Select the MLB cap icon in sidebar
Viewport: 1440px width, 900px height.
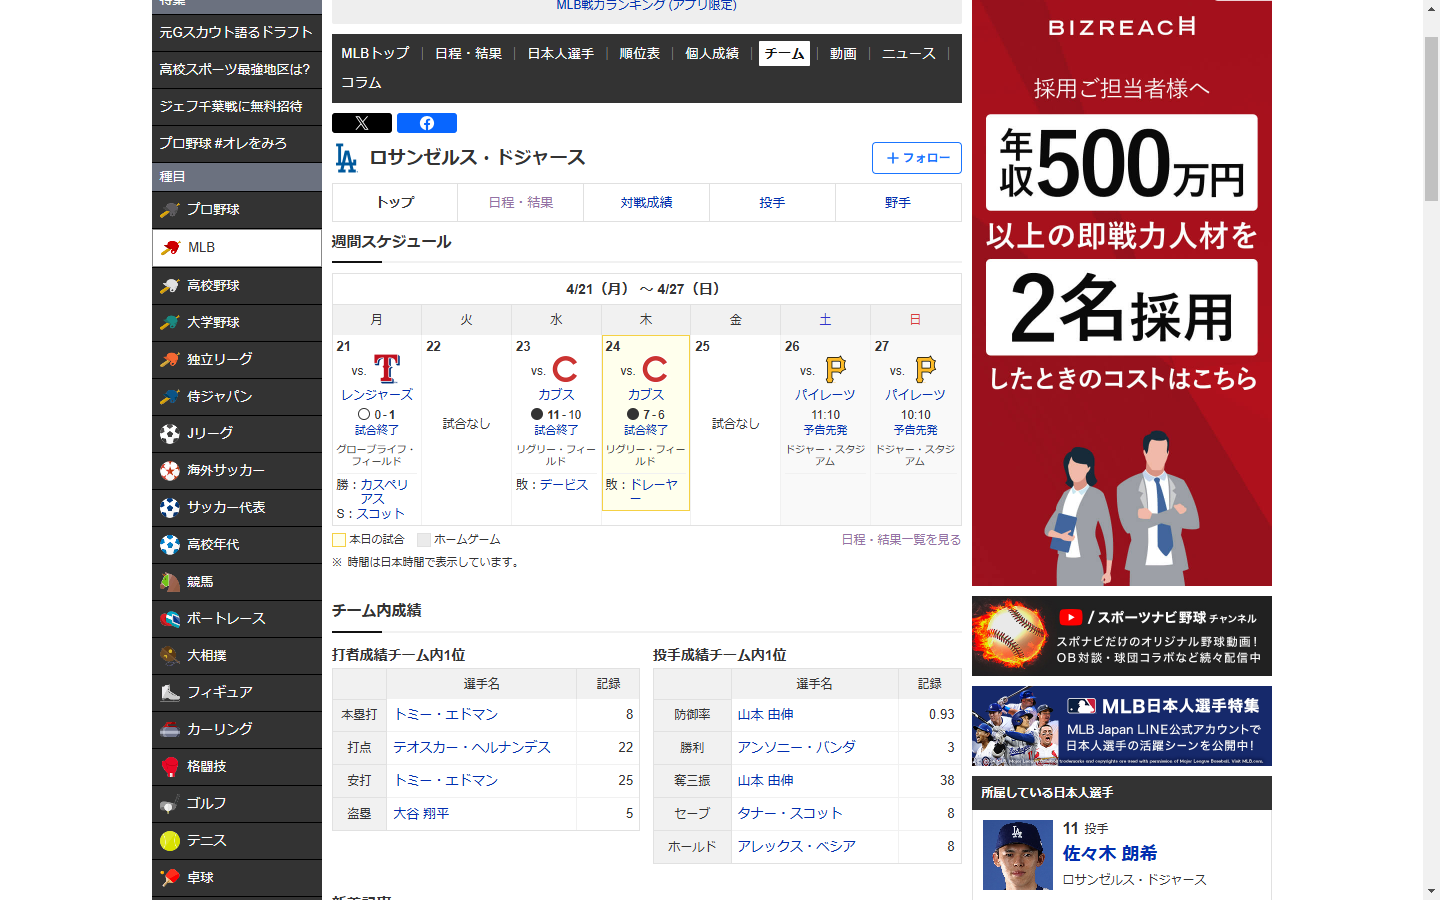coord(170,248)
